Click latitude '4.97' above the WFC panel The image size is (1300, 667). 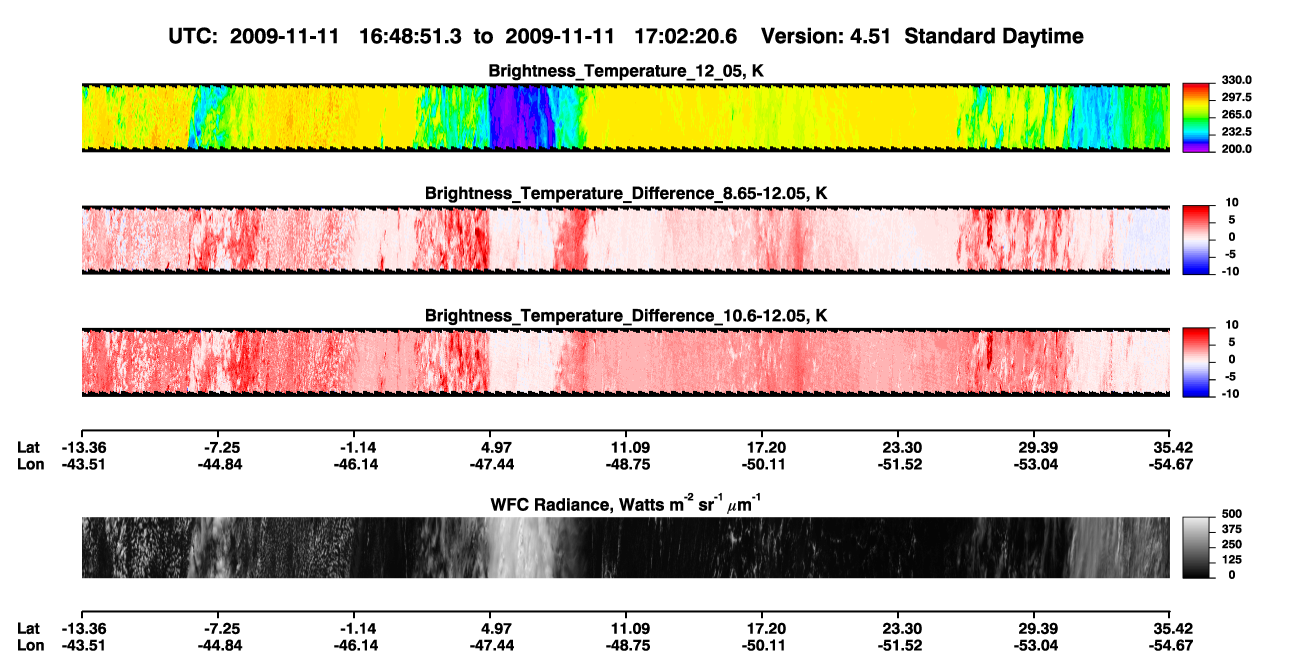[496, 447]
